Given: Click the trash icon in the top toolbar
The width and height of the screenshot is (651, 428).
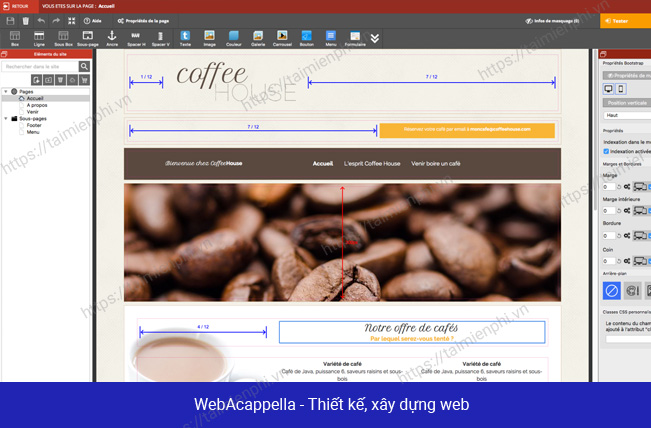Looking at the screenshot, I should (26, 21).
